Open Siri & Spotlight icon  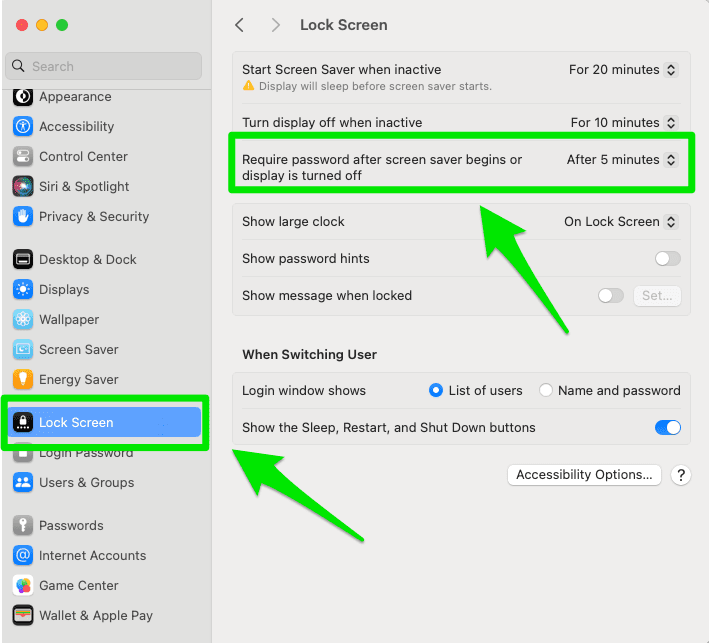(x=22, y=187)
